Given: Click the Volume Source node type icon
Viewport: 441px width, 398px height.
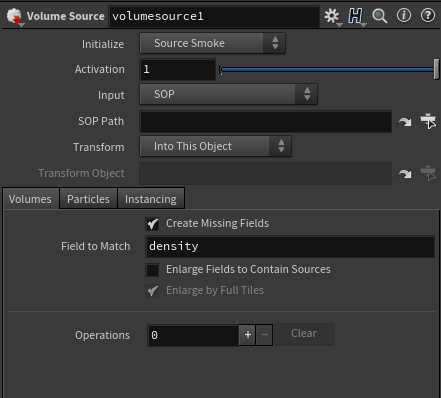Looking at the screenshot, I should (x=14, y=16).
